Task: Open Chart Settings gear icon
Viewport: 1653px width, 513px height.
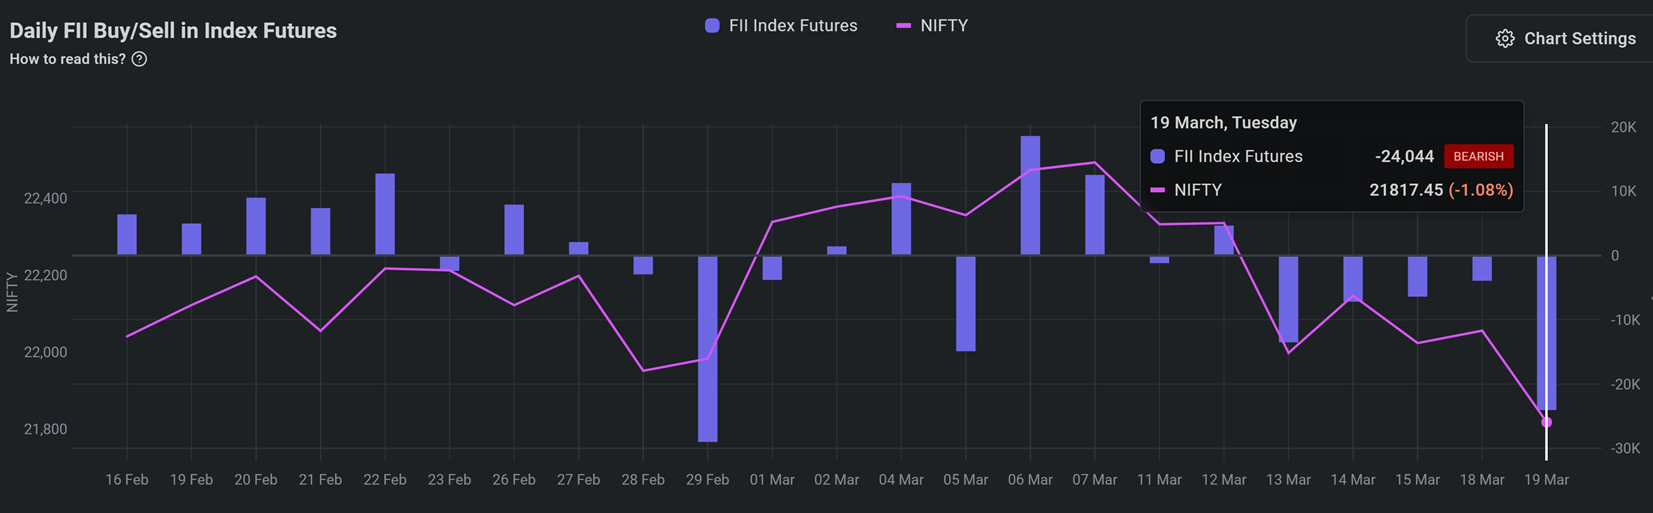Action: pos(1505,39)
